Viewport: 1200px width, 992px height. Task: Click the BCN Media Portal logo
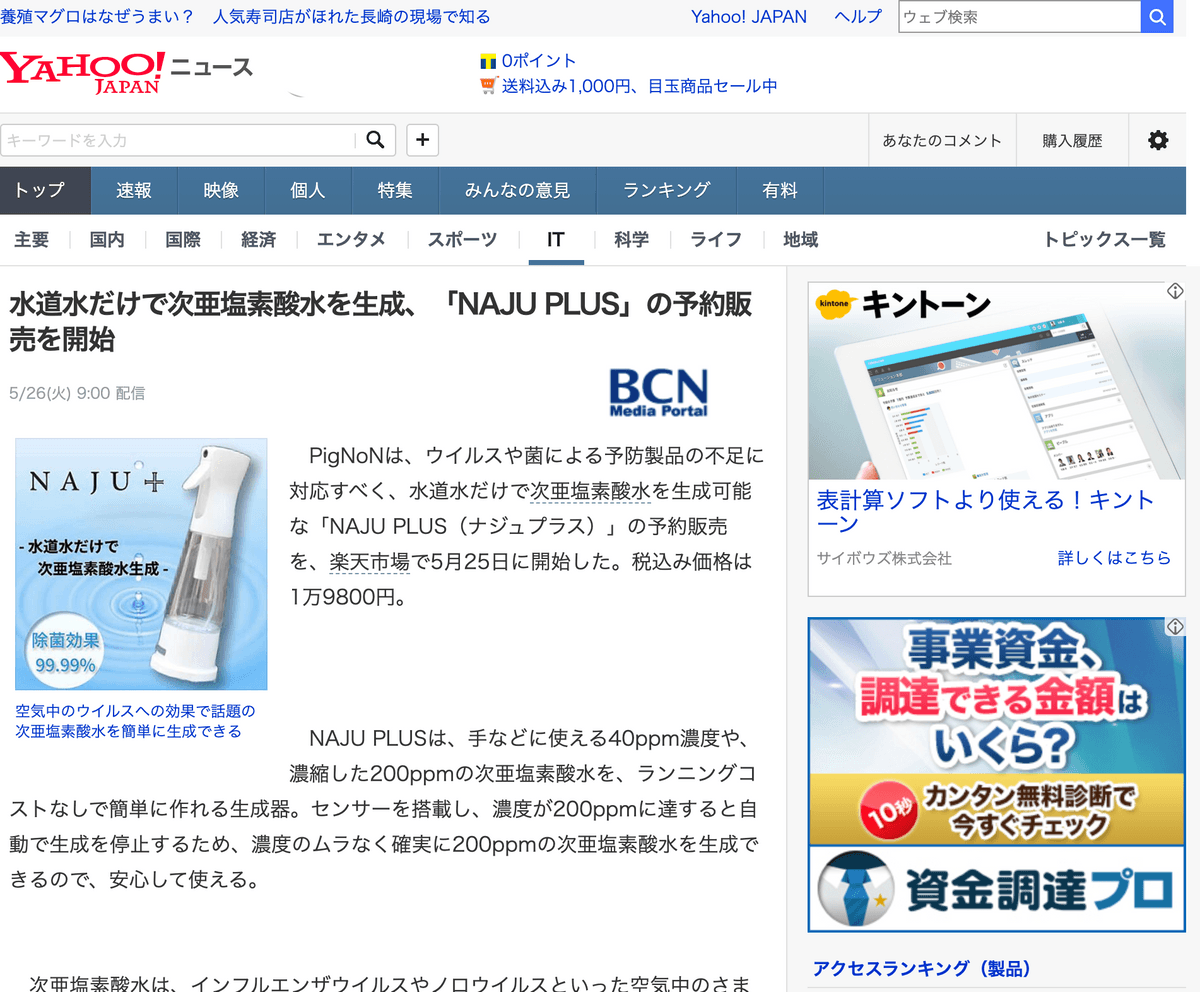(x=658, y=392)
